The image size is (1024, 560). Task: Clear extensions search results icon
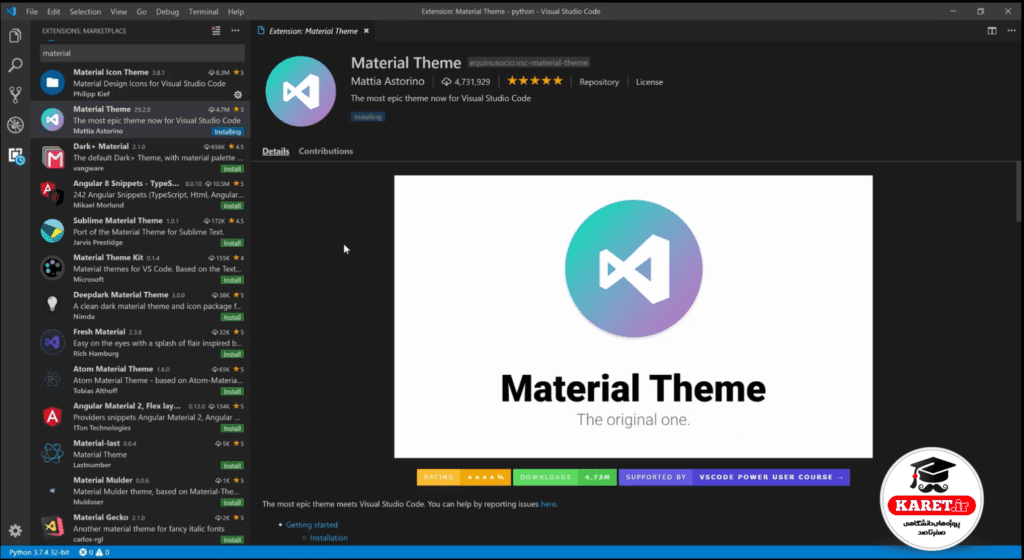pos(216,31)
